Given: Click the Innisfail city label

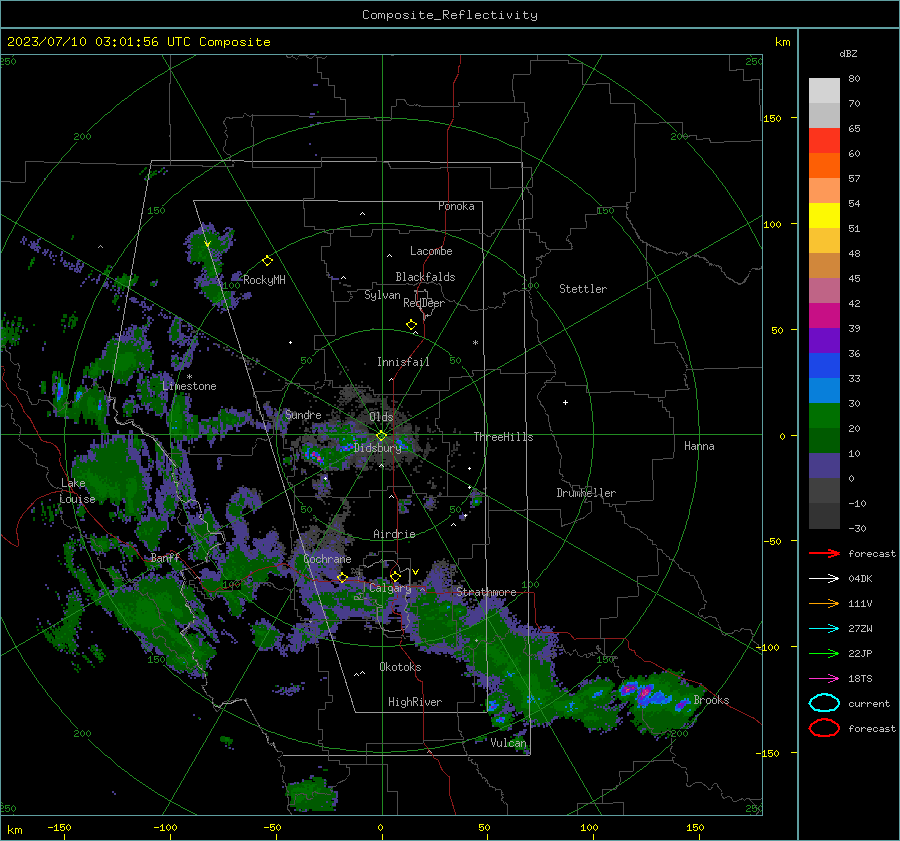Looking at the screenshot, I should tap(403, 362).
